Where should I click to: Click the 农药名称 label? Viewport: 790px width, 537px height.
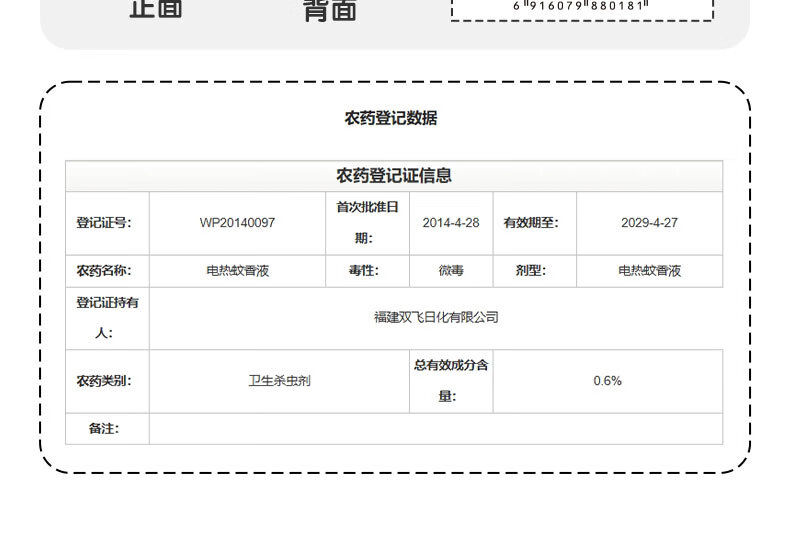104,271
